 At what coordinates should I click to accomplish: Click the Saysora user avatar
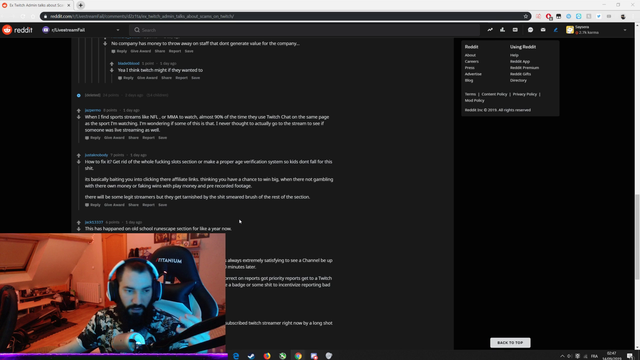tap(570, 30)
